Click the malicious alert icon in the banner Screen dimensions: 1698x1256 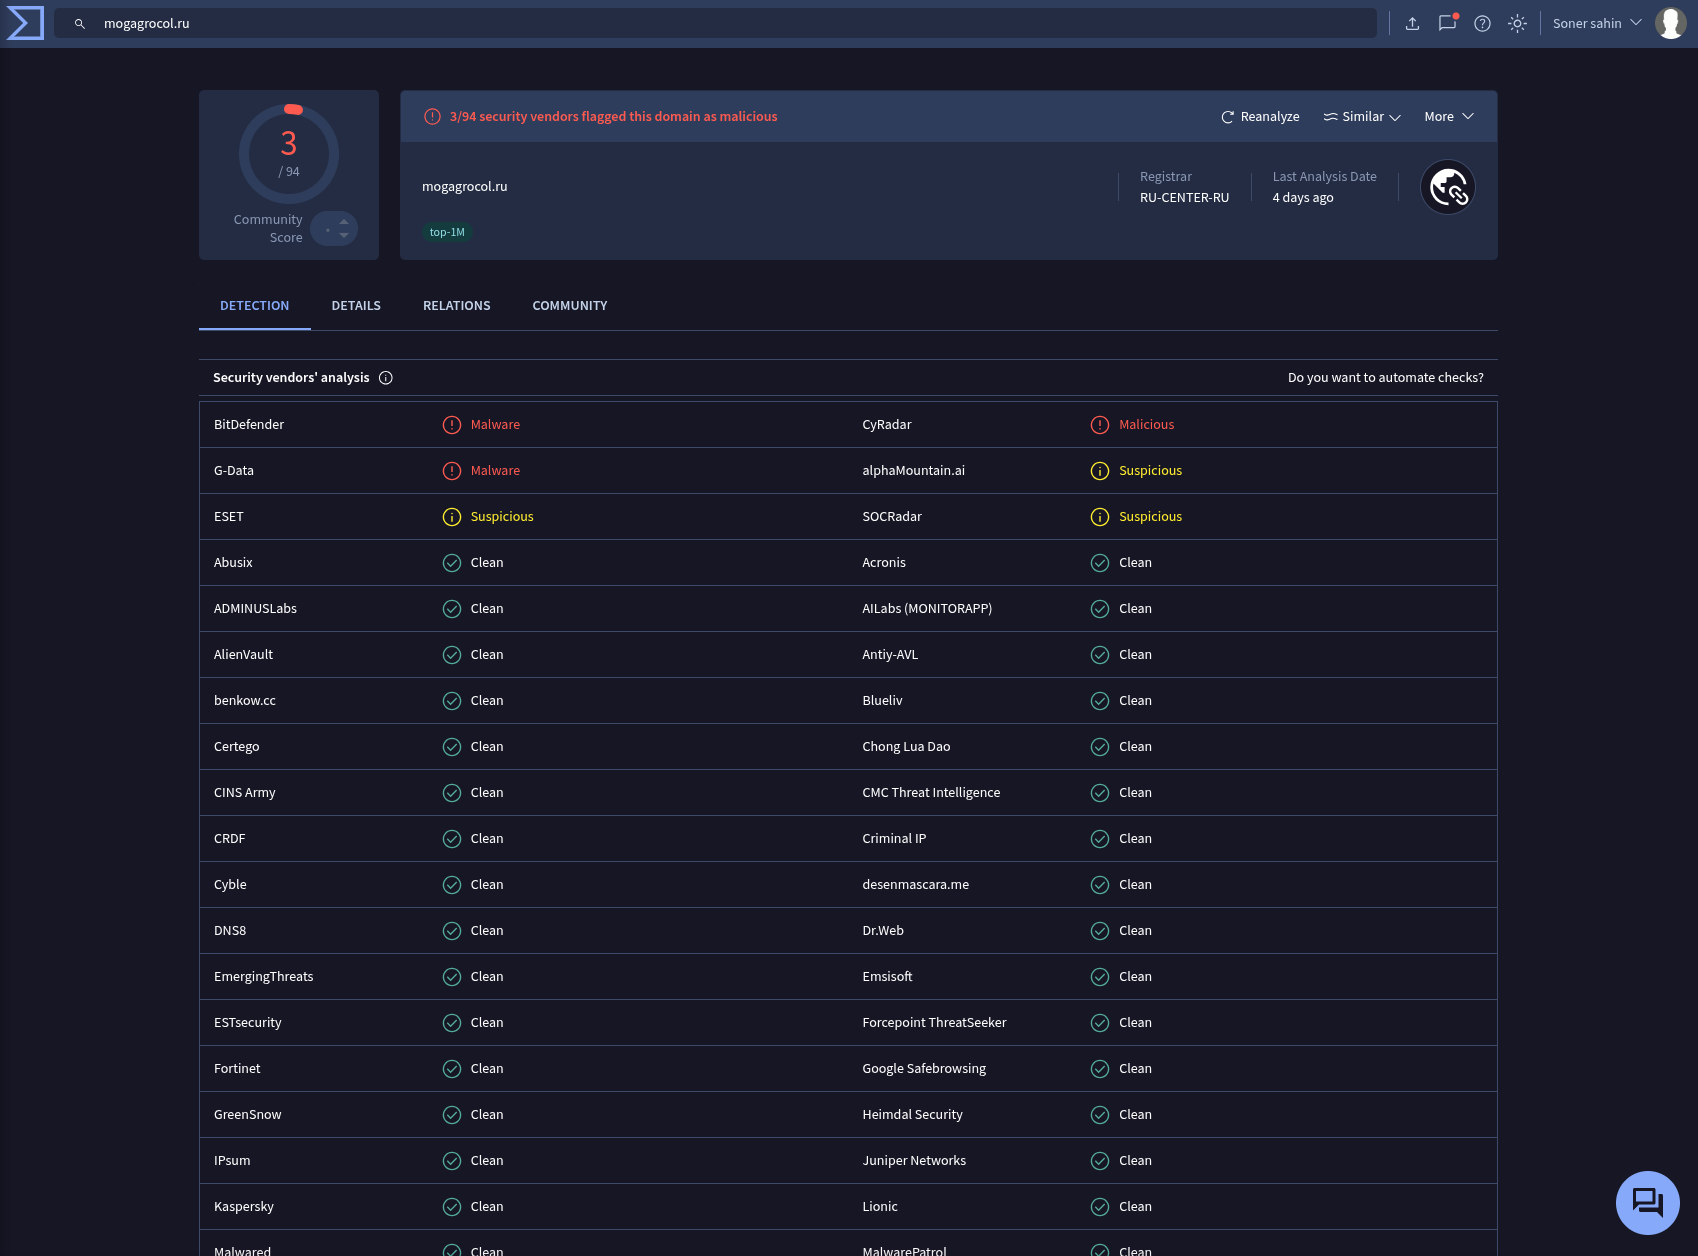click(x=432, y=117)
